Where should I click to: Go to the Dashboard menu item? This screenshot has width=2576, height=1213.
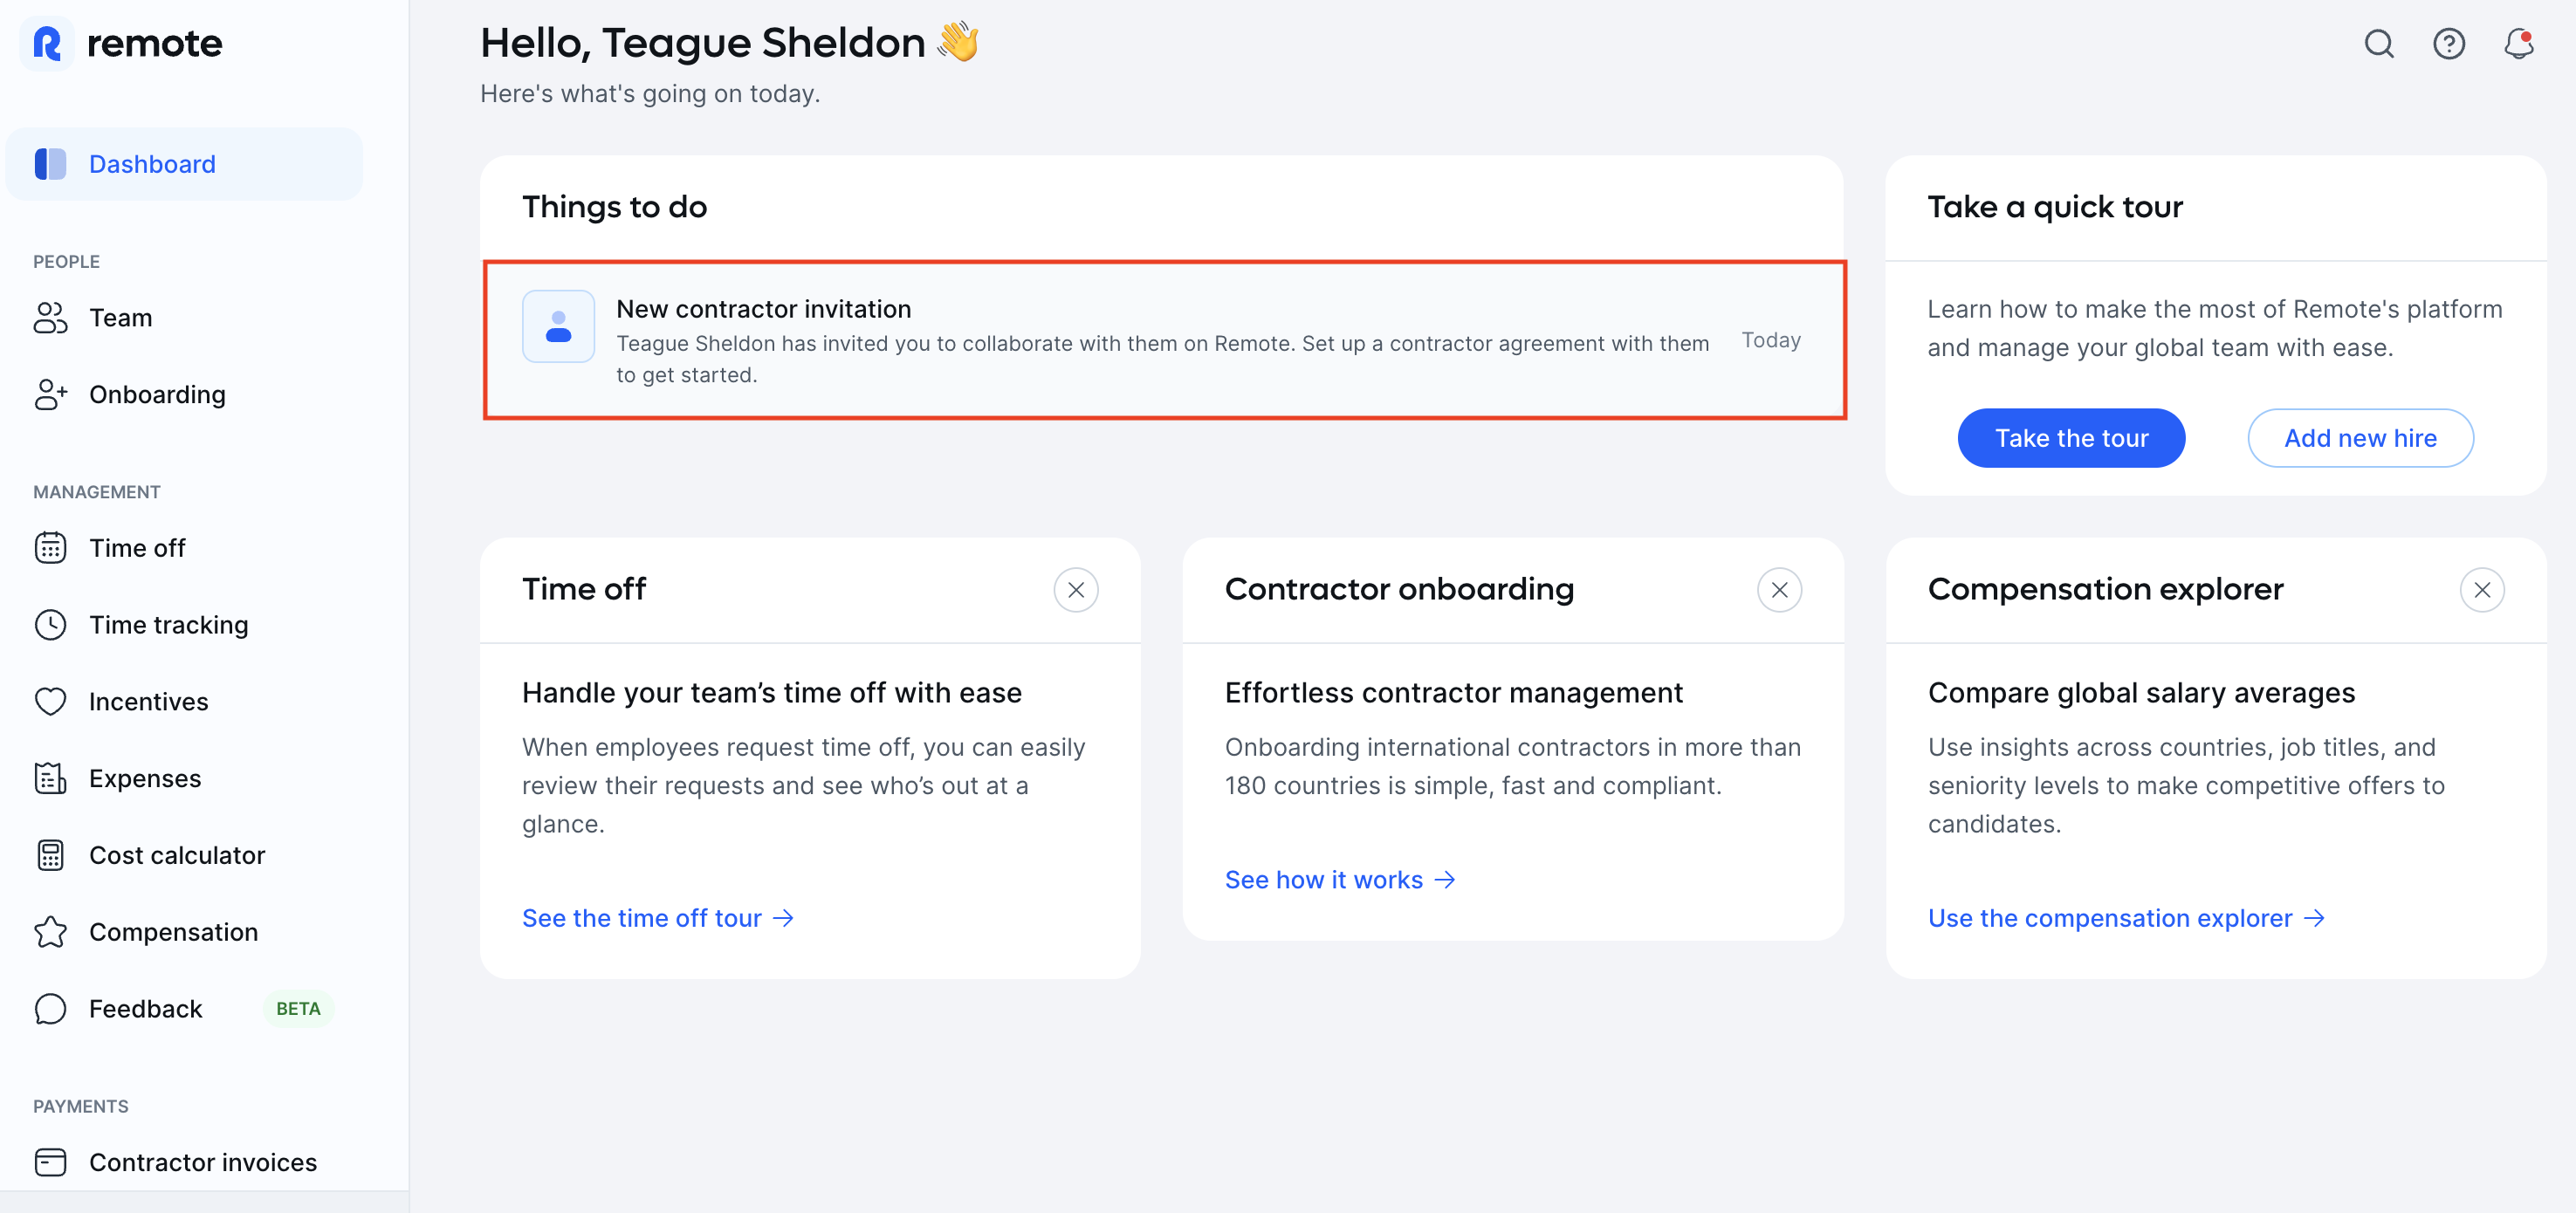184,164
